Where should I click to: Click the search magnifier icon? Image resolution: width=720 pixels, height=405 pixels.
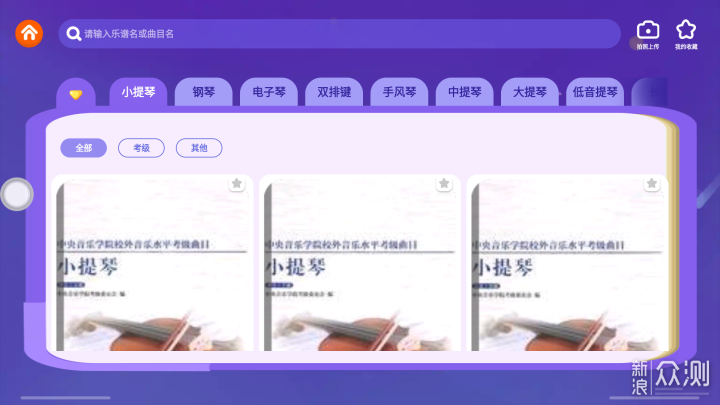tap(73, 34)
